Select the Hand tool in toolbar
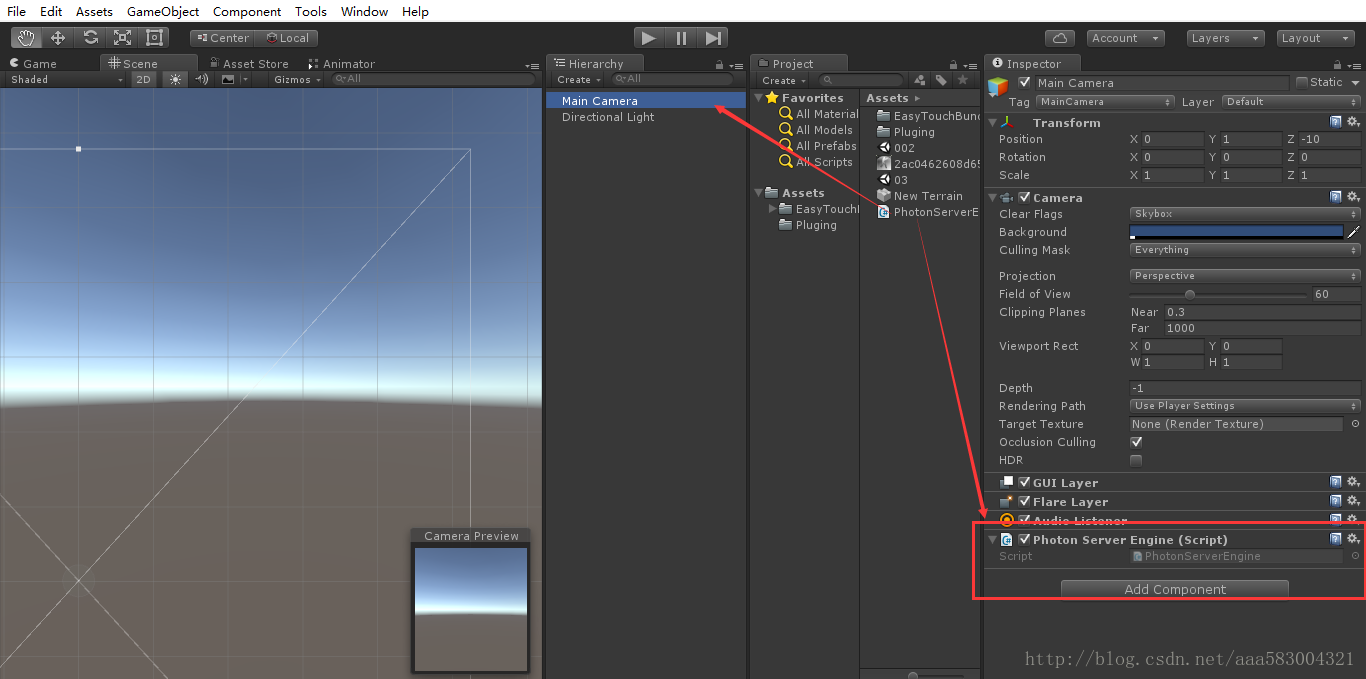Image resolution: width=1366 pixels, height=679 pixels. click(26, 38)
